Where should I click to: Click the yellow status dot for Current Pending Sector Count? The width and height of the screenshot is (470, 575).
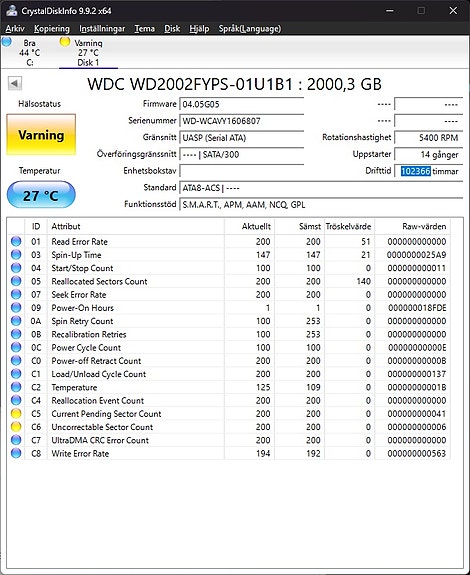pos(16,414)
